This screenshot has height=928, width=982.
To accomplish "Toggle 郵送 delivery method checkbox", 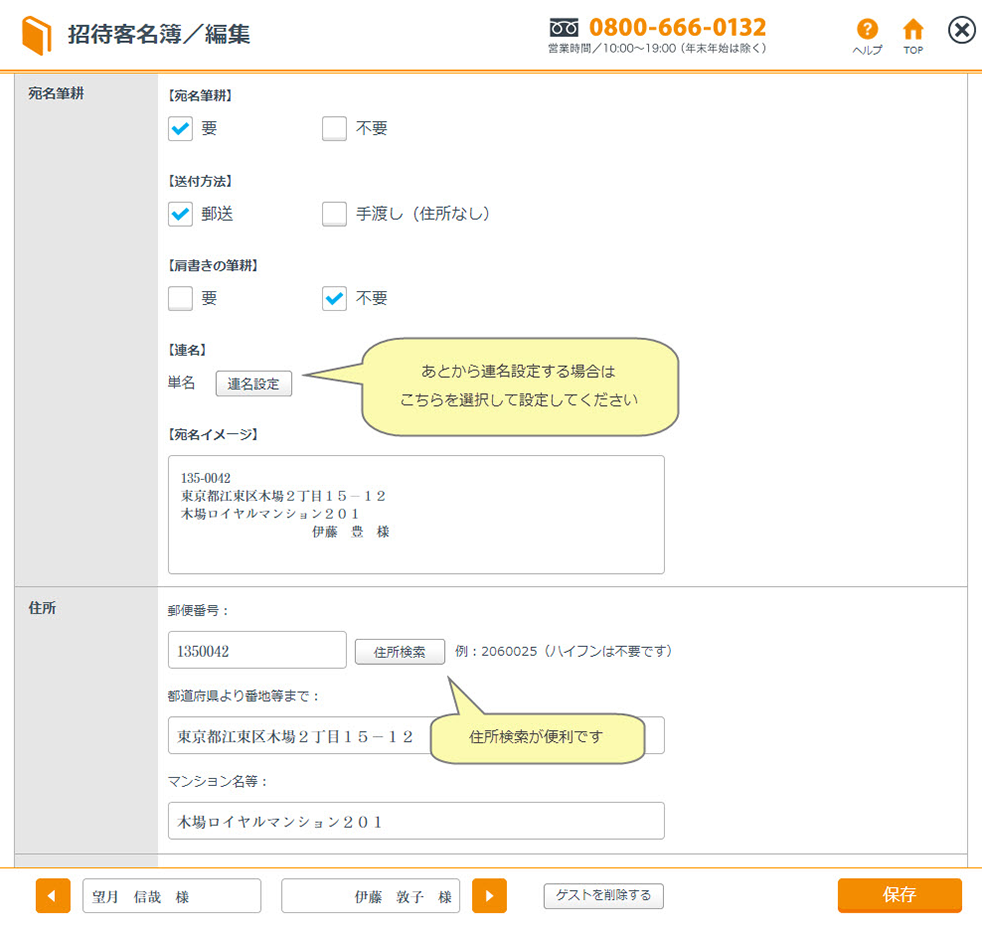I will coord(181,214).
